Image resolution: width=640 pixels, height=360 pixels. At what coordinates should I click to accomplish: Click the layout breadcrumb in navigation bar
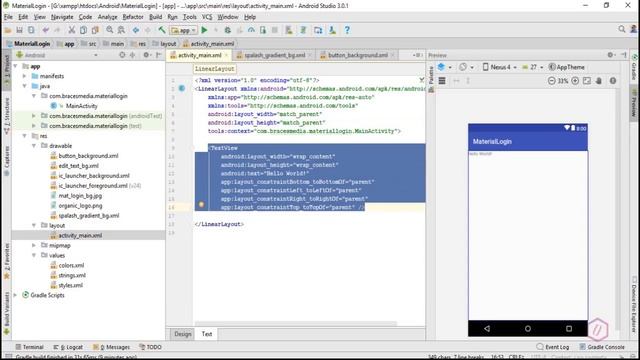point(164,44)
